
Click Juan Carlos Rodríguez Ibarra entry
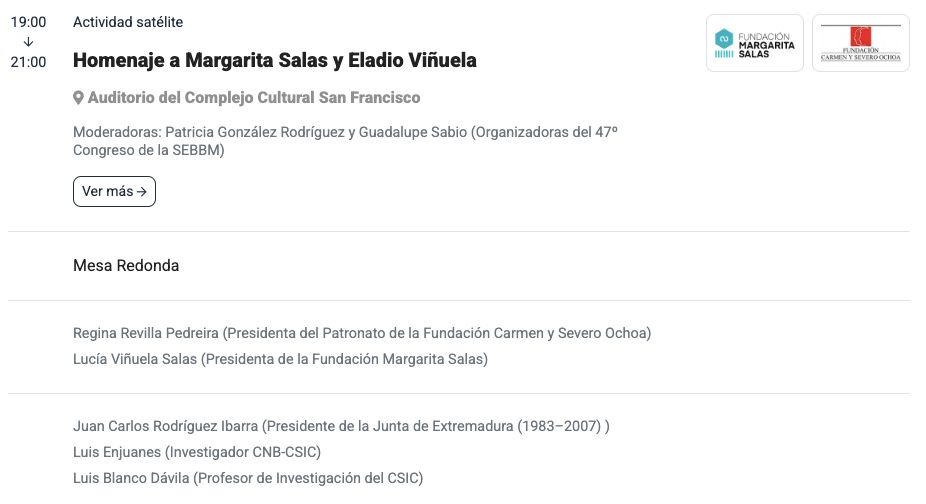pyautogui.click(x=341, y=426)
